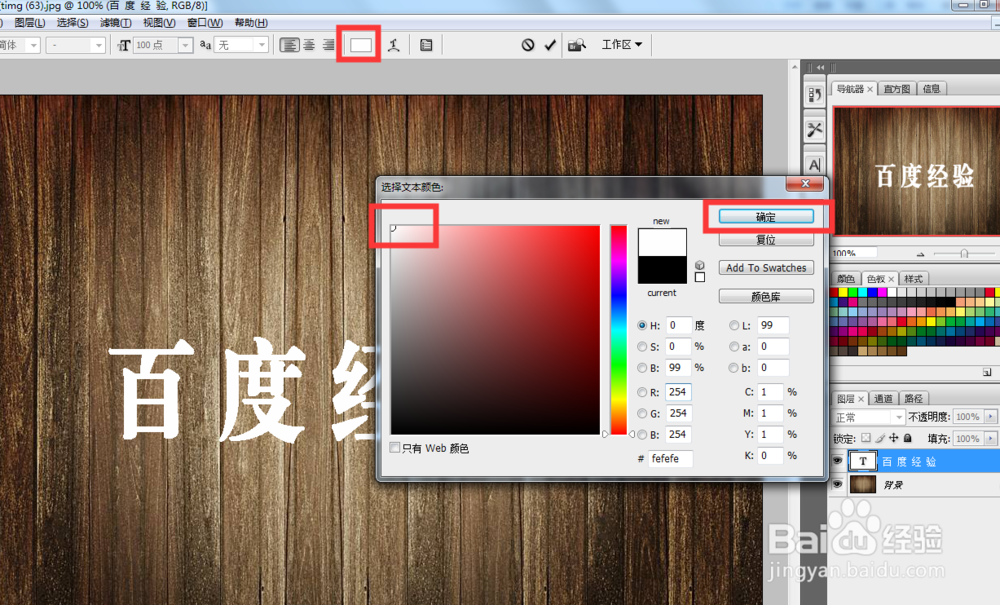Click the center text alignment icon
1000x605 pixels.
(309, 45)
